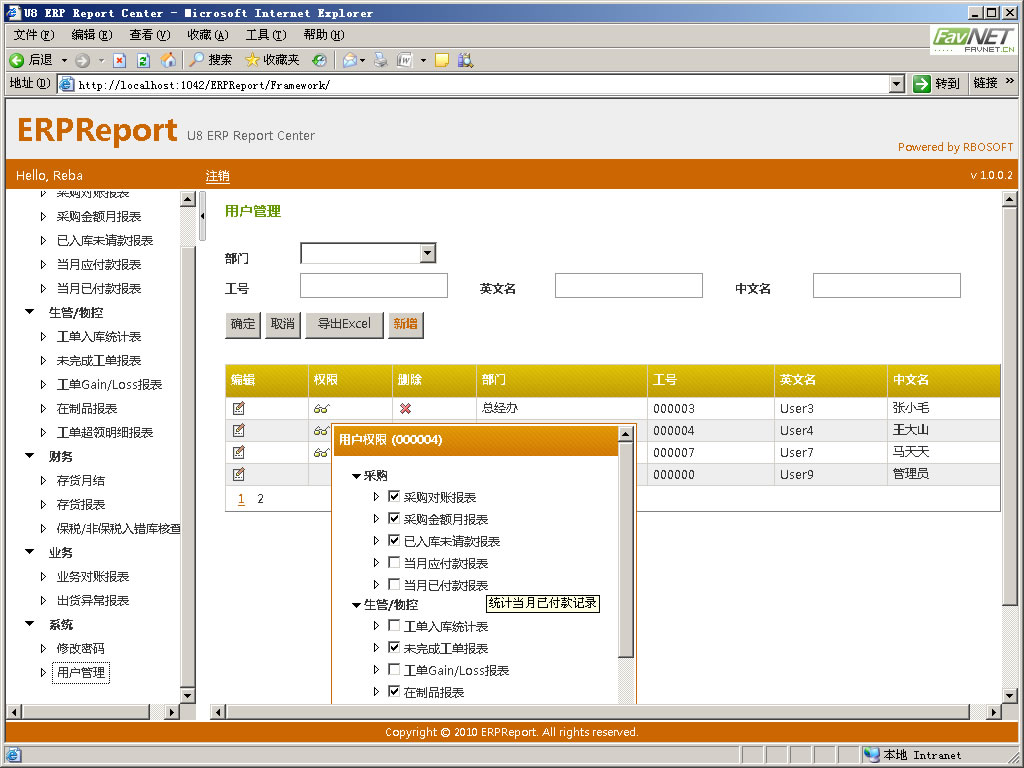Open permissions glasses icon for row 000003
The image size is (1024, 768).
tap(321, 409)
